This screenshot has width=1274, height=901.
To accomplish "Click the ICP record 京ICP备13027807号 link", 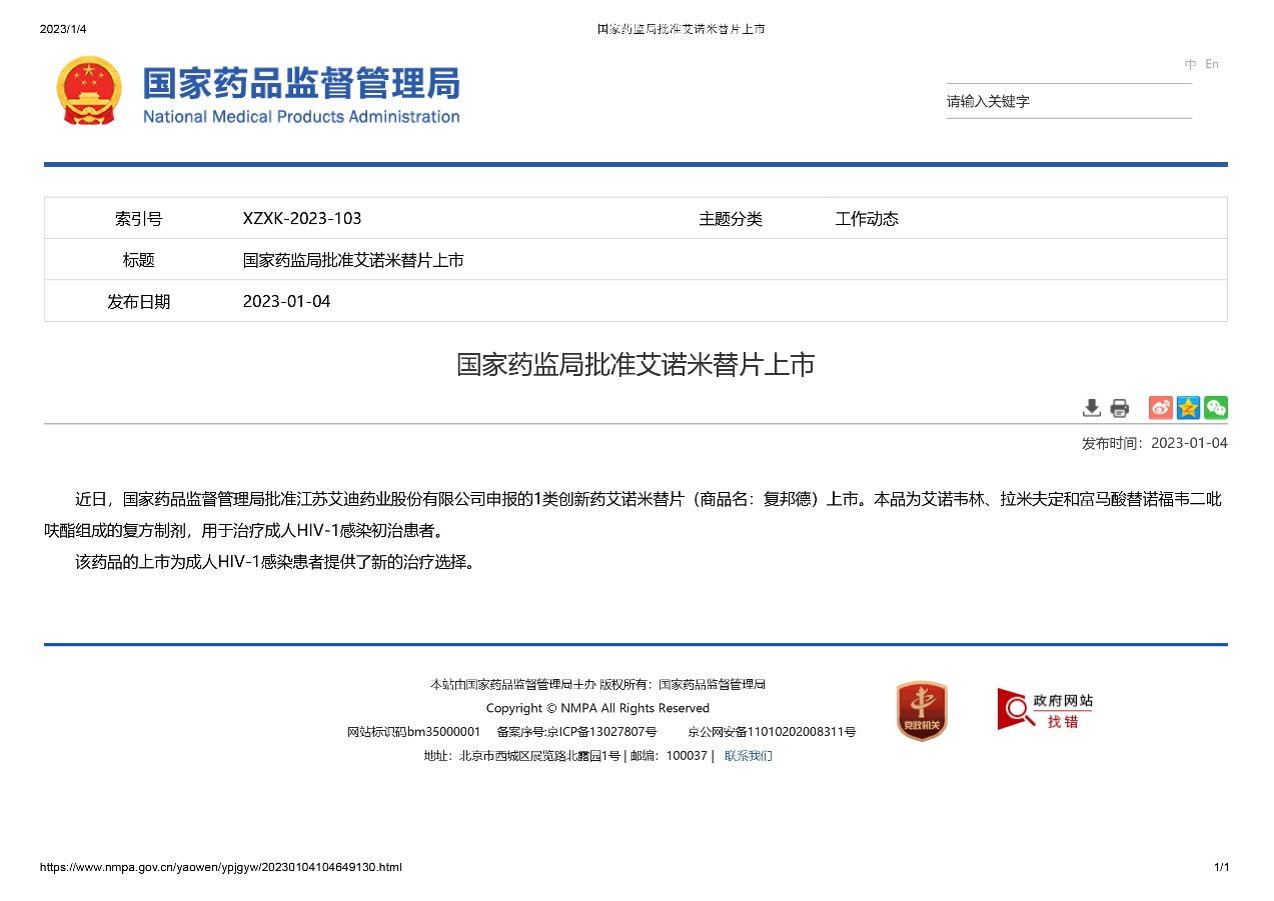I will coord(601,732).
